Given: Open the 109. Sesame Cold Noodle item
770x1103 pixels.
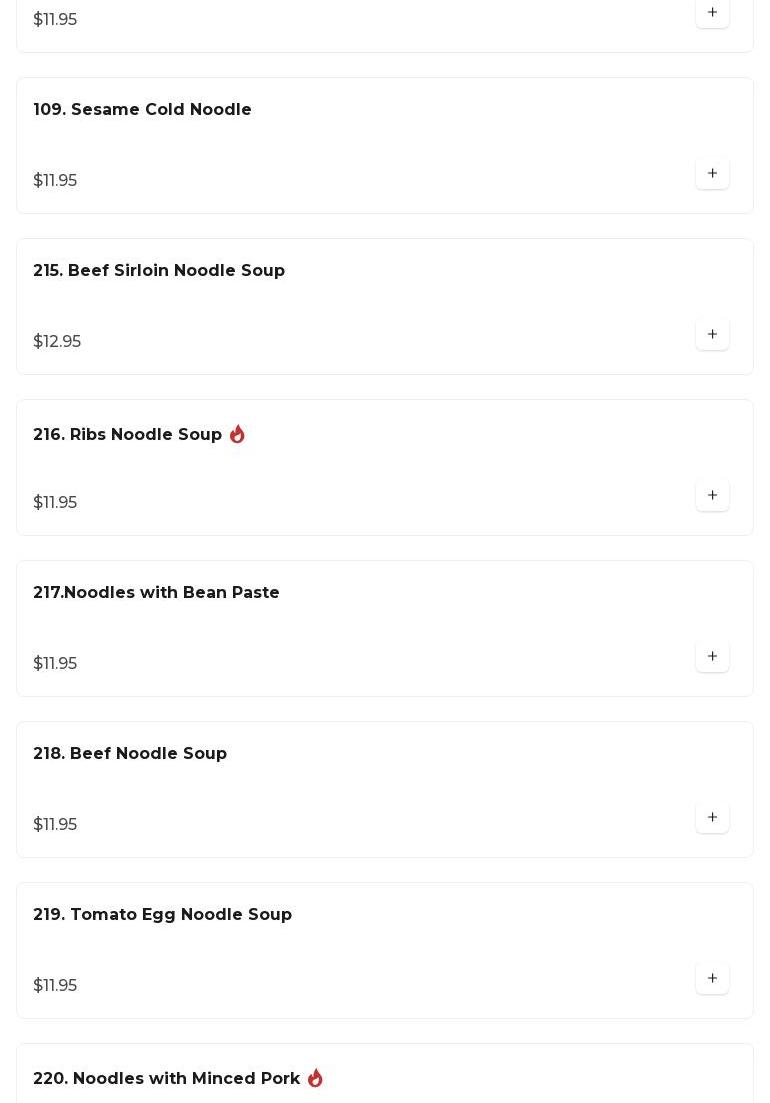Looking at the screenshot, I should coord(142,110).
